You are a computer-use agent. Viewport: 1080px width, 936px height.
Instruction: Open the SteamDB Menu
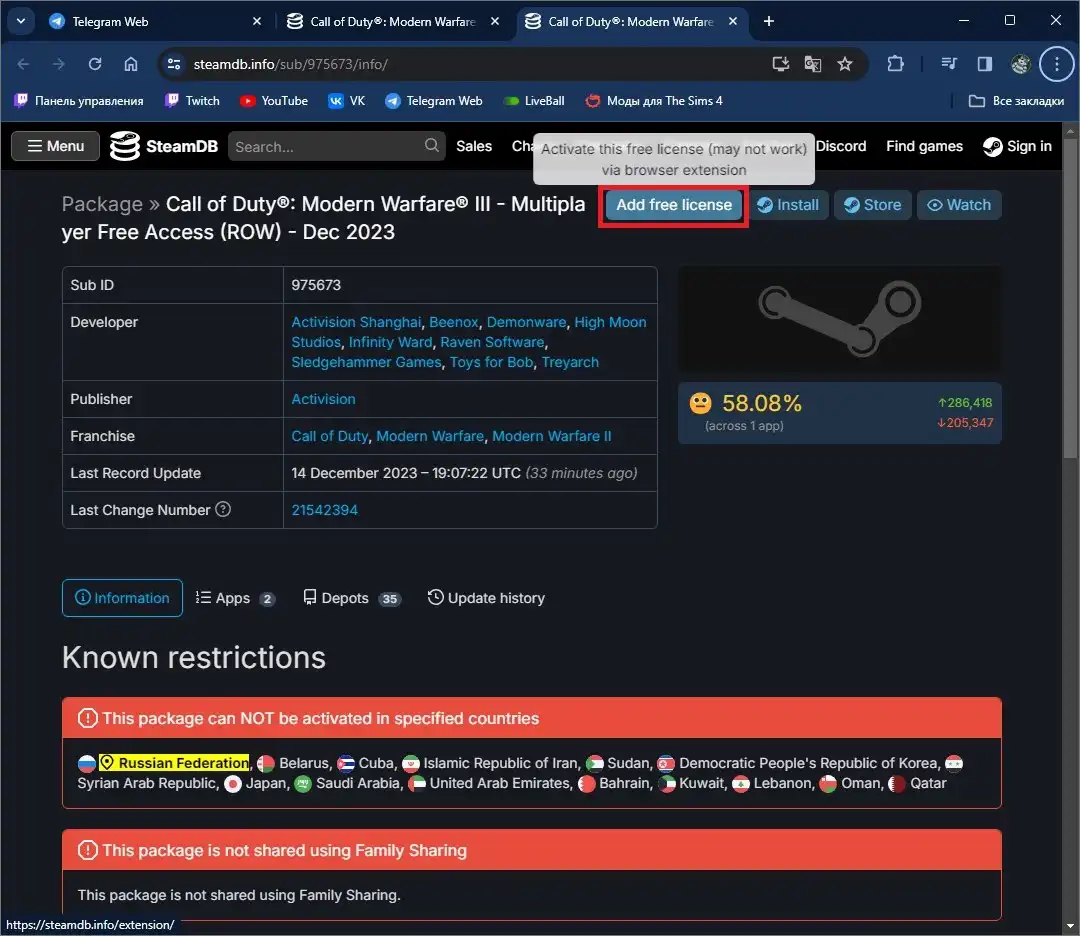[x=55, y=146]
